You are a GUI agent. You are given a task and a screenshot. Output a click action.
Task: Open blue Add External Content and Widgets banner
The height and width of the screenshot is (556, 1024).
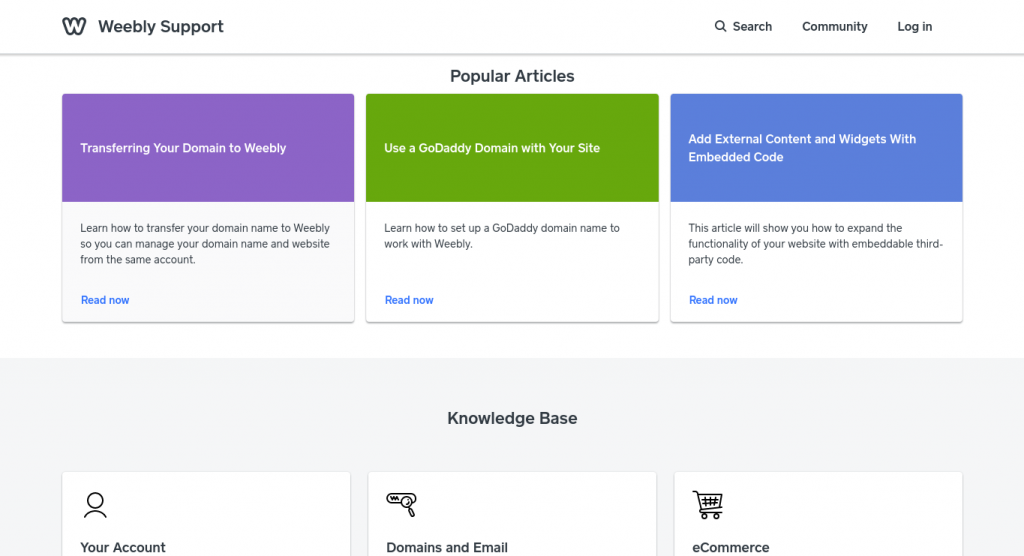click(816, 148)
